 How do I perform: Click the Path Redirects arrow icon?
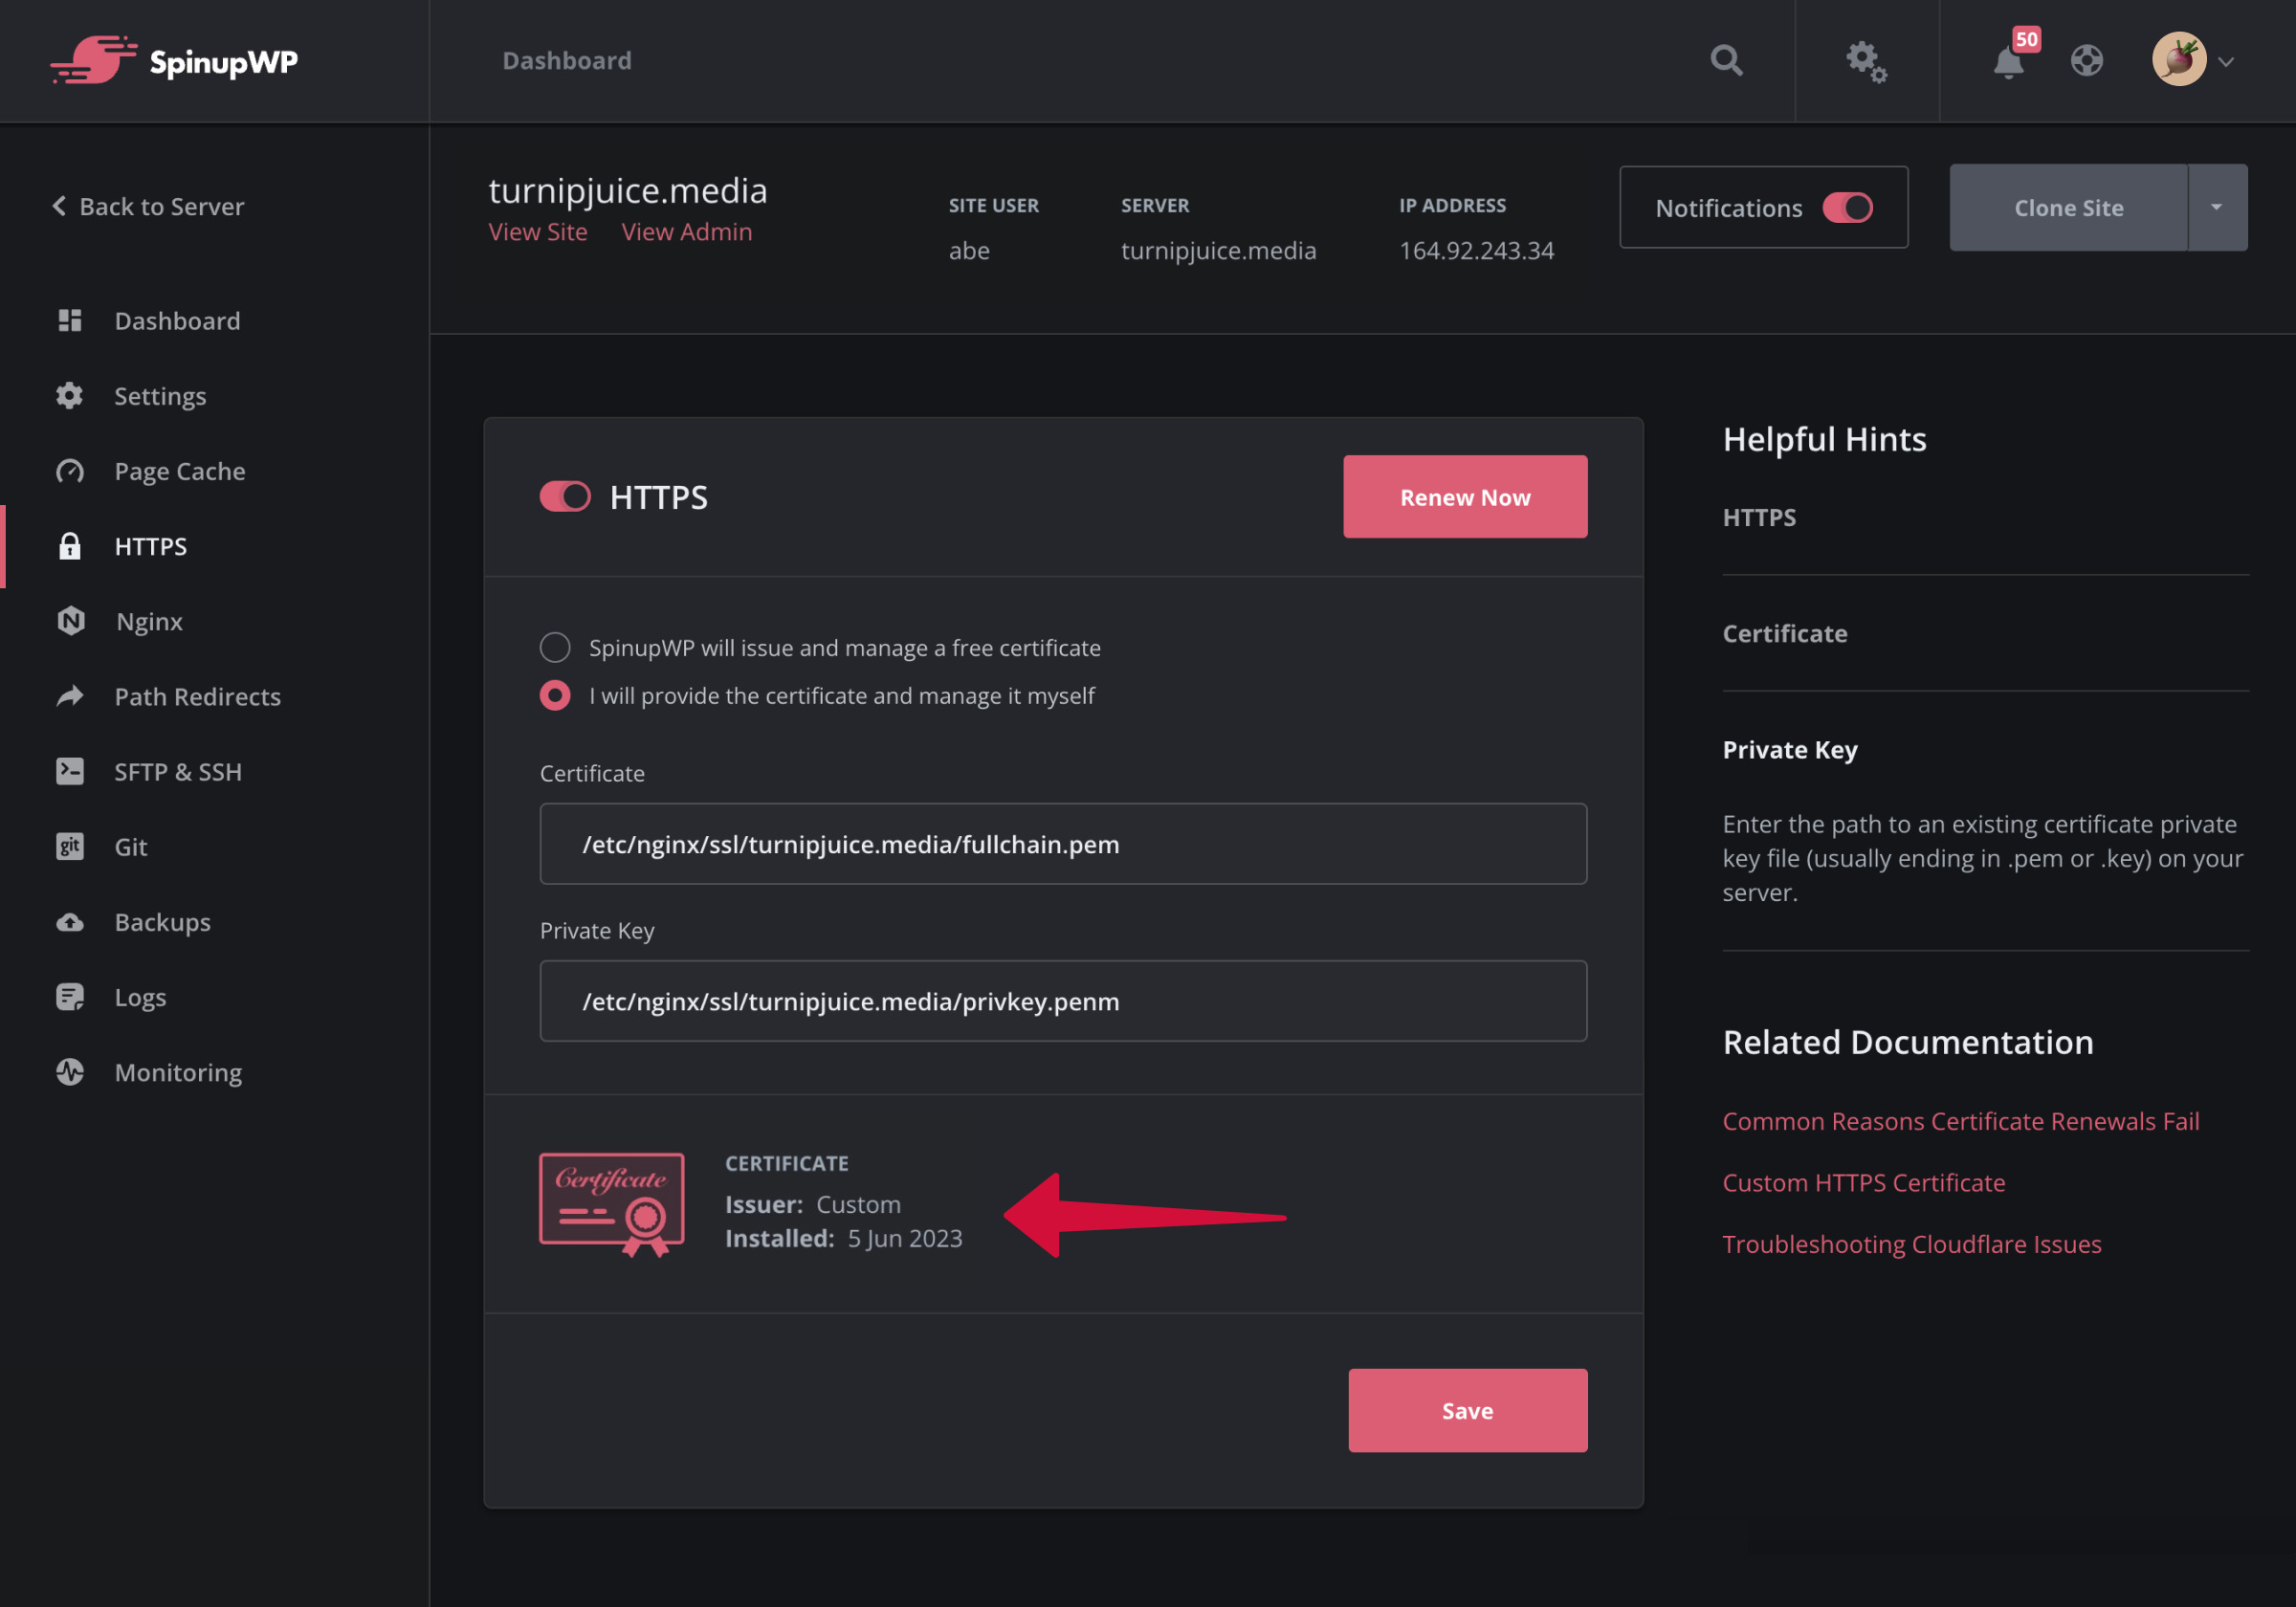70,696
